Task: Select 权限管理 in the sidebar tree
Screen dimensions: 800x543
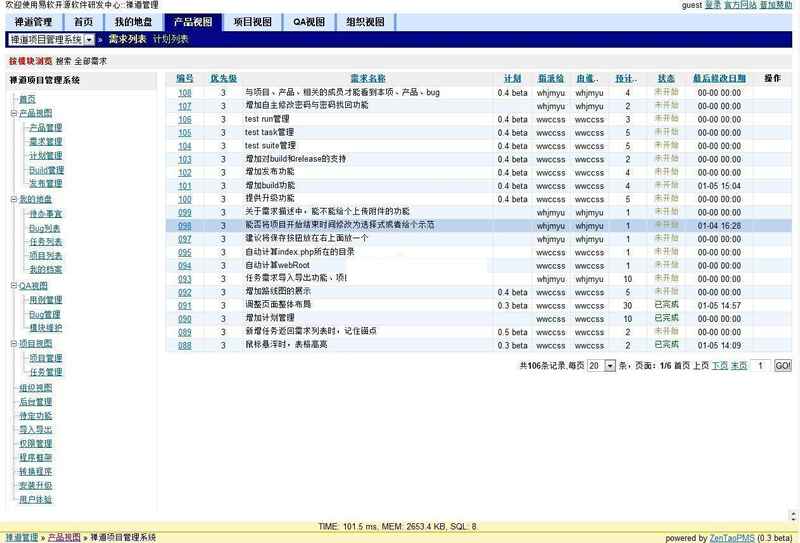Action: [x=35, y=443]
